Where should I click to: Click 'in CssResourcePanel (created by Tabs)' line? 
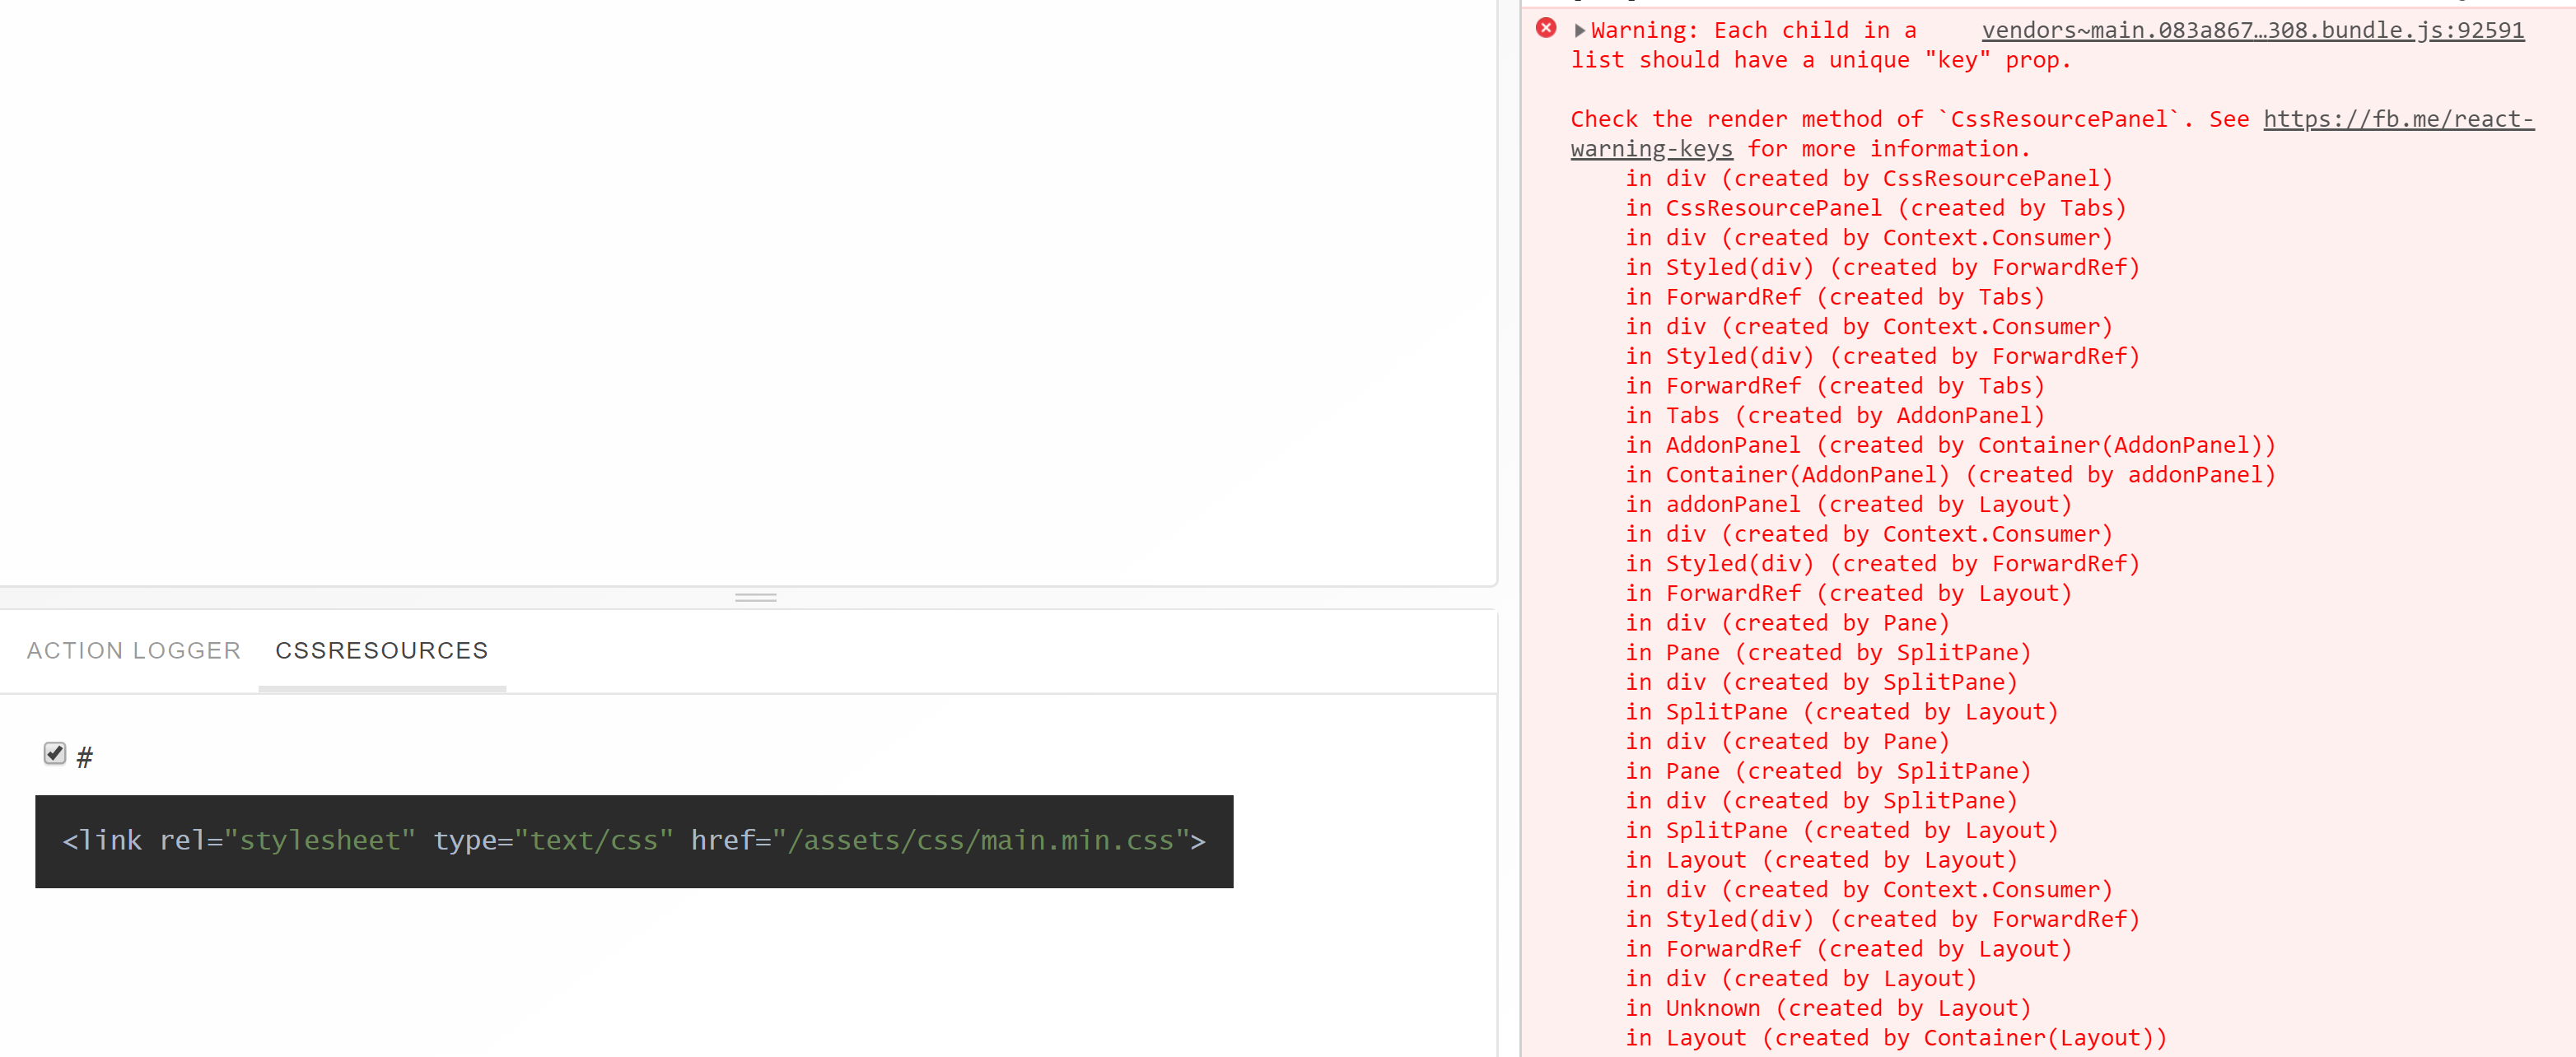click(x=1875, y=208)
